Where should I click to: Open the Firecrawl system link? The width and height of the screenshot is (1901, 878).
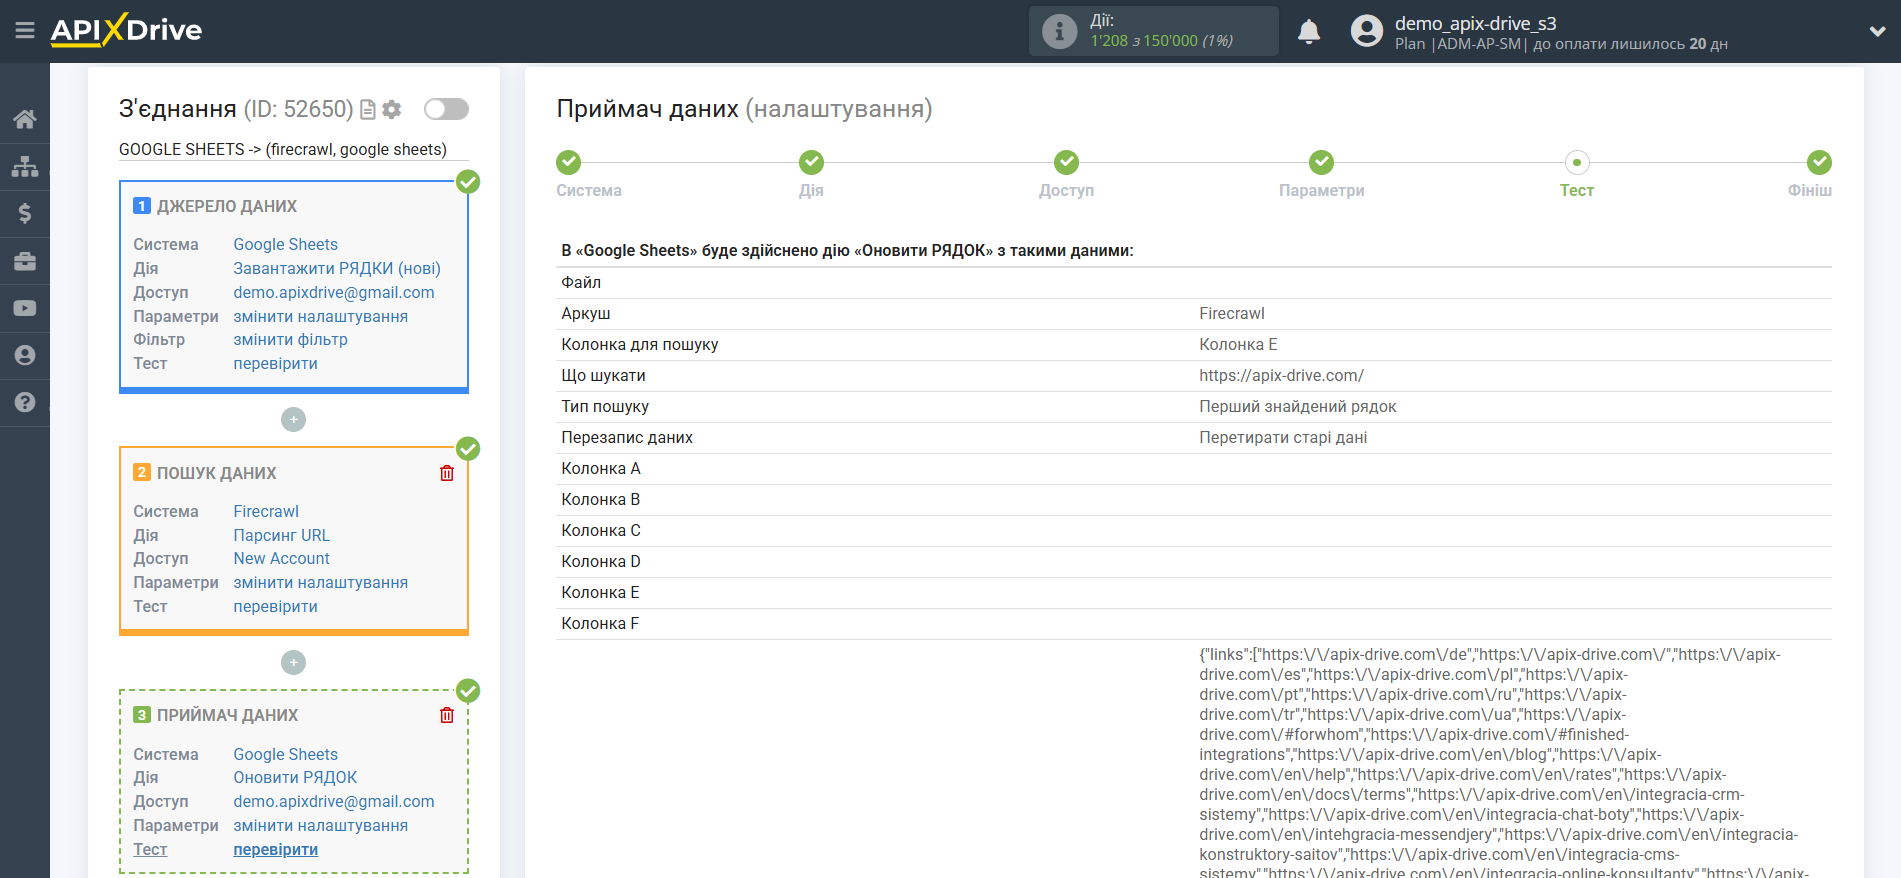click(266, 511)
